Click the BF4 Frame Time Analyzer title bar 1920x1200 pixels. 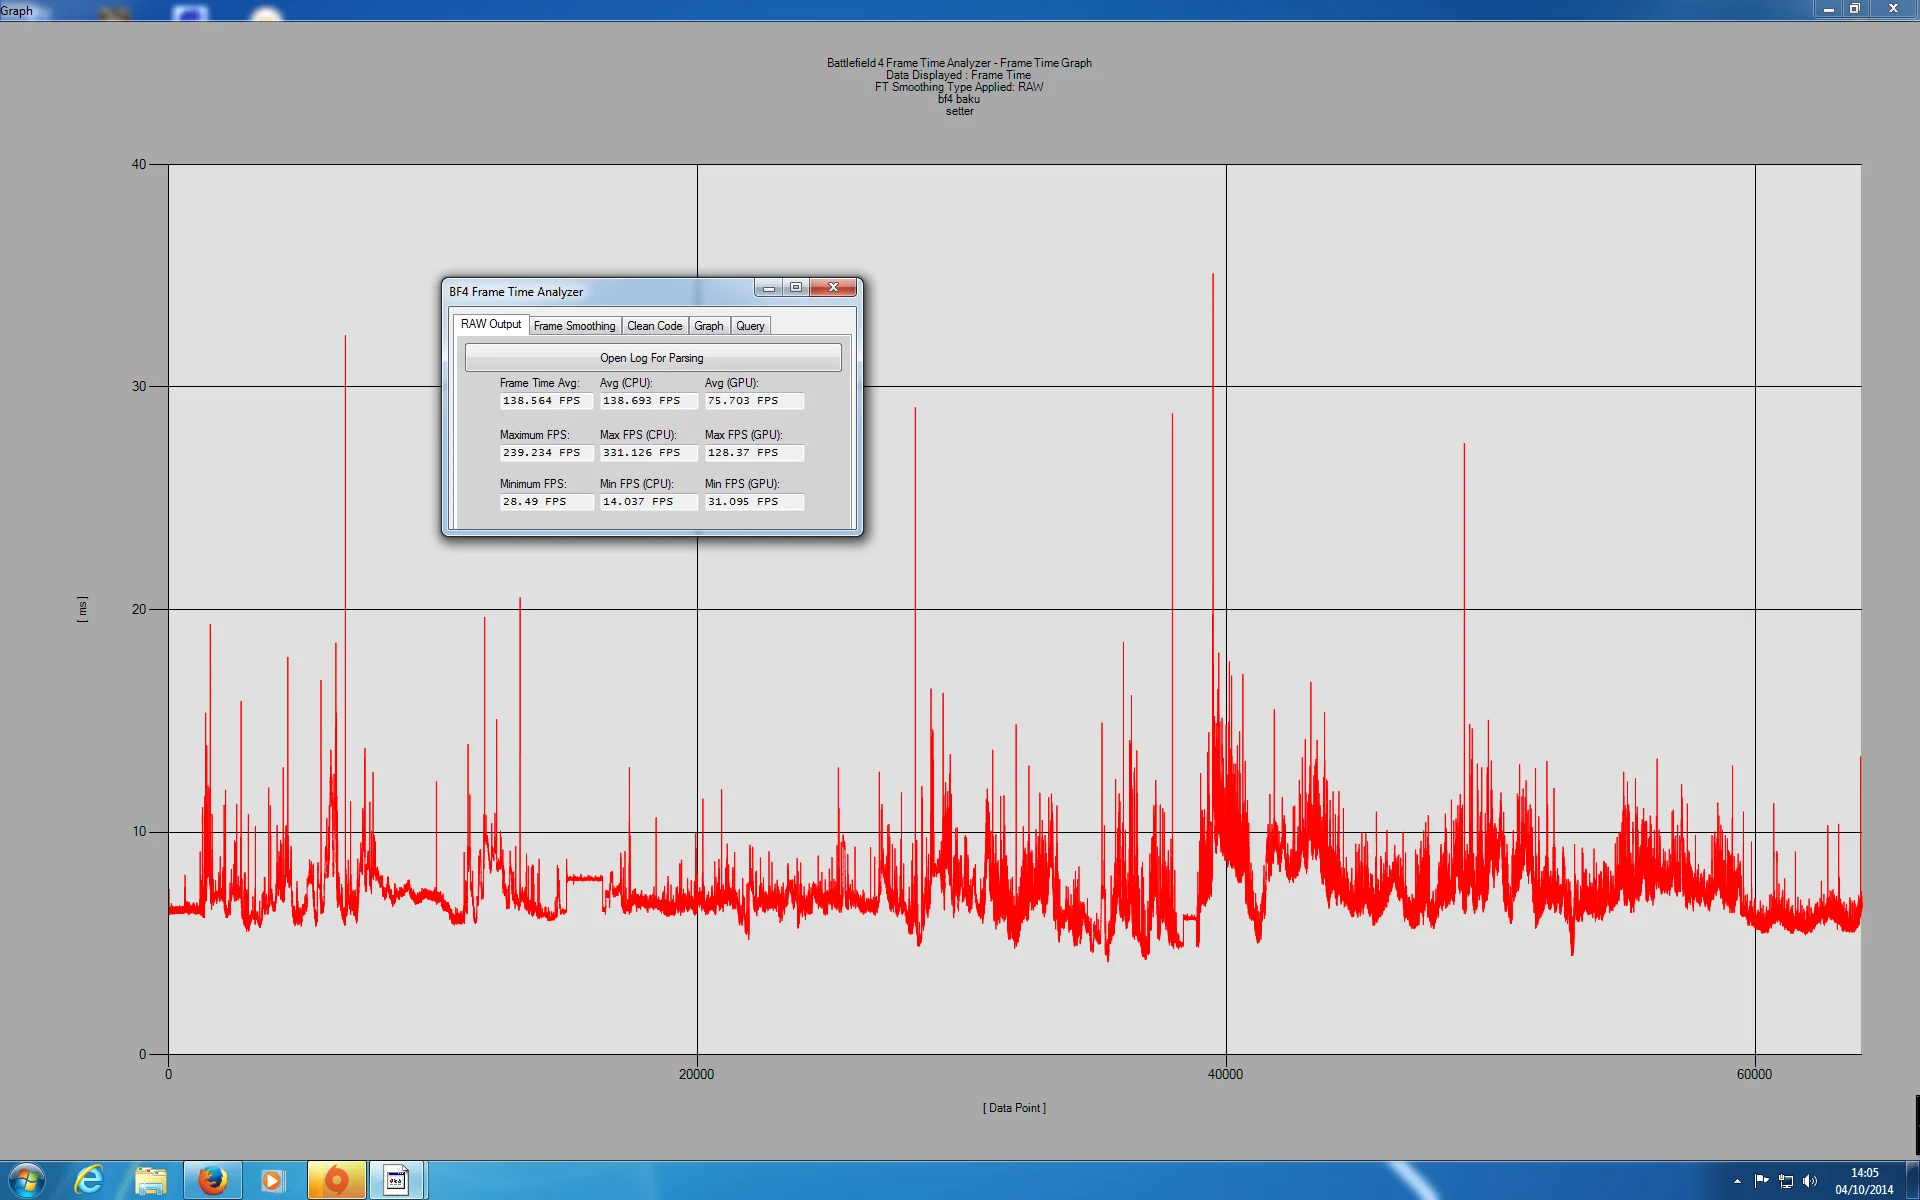tap(600, 291)
